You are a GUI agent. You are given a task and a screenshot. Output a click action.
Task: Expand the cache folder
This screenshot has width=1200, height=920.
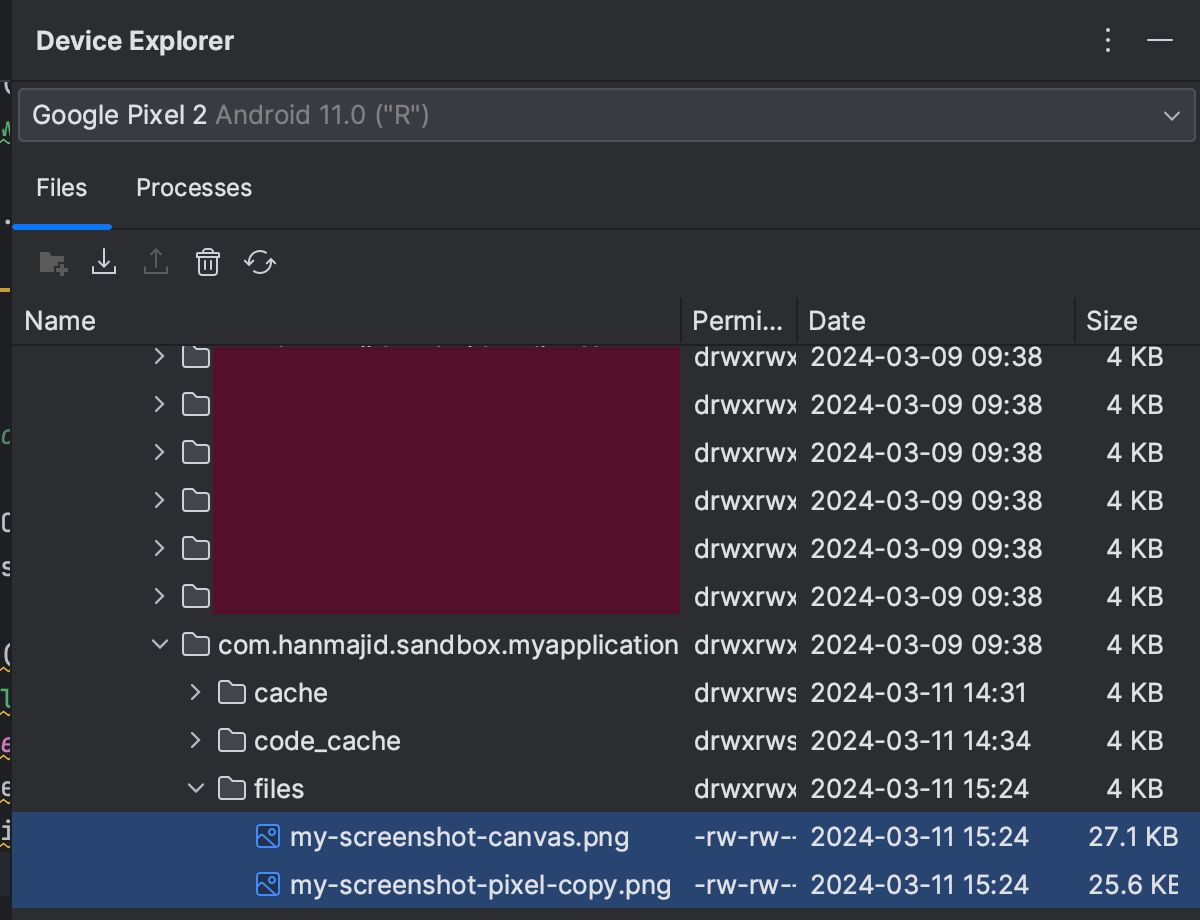tap(196, 692)
